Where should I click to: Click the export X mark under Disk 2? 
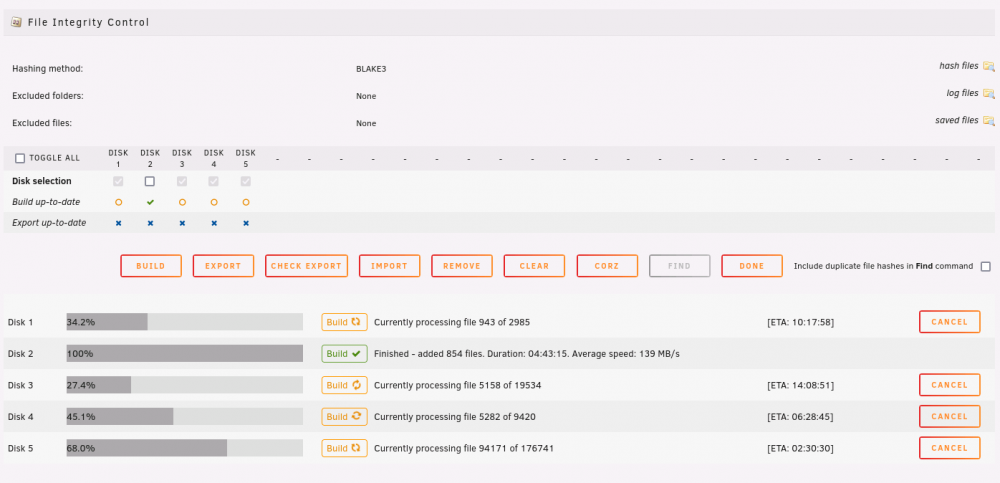pyautogui.click(x=150, y=223)
